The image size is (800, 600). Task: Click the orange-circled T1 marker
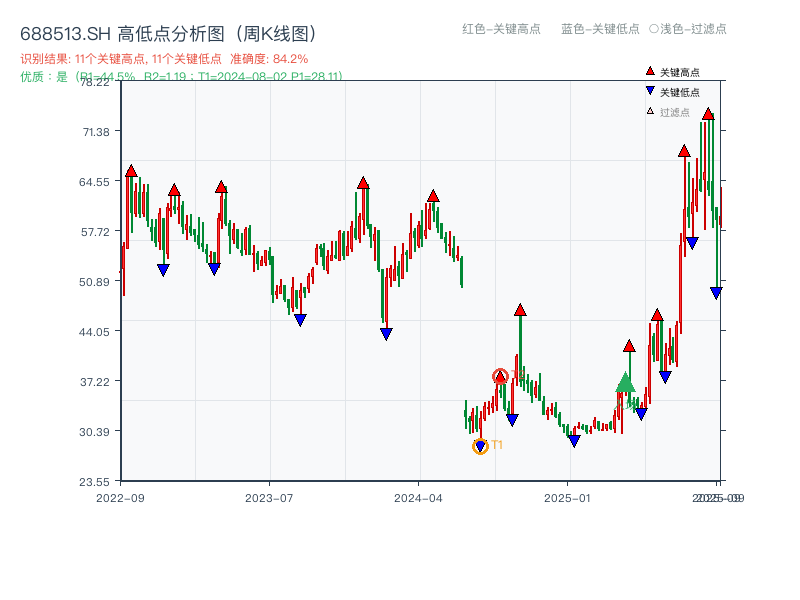(x=480, y=445)
